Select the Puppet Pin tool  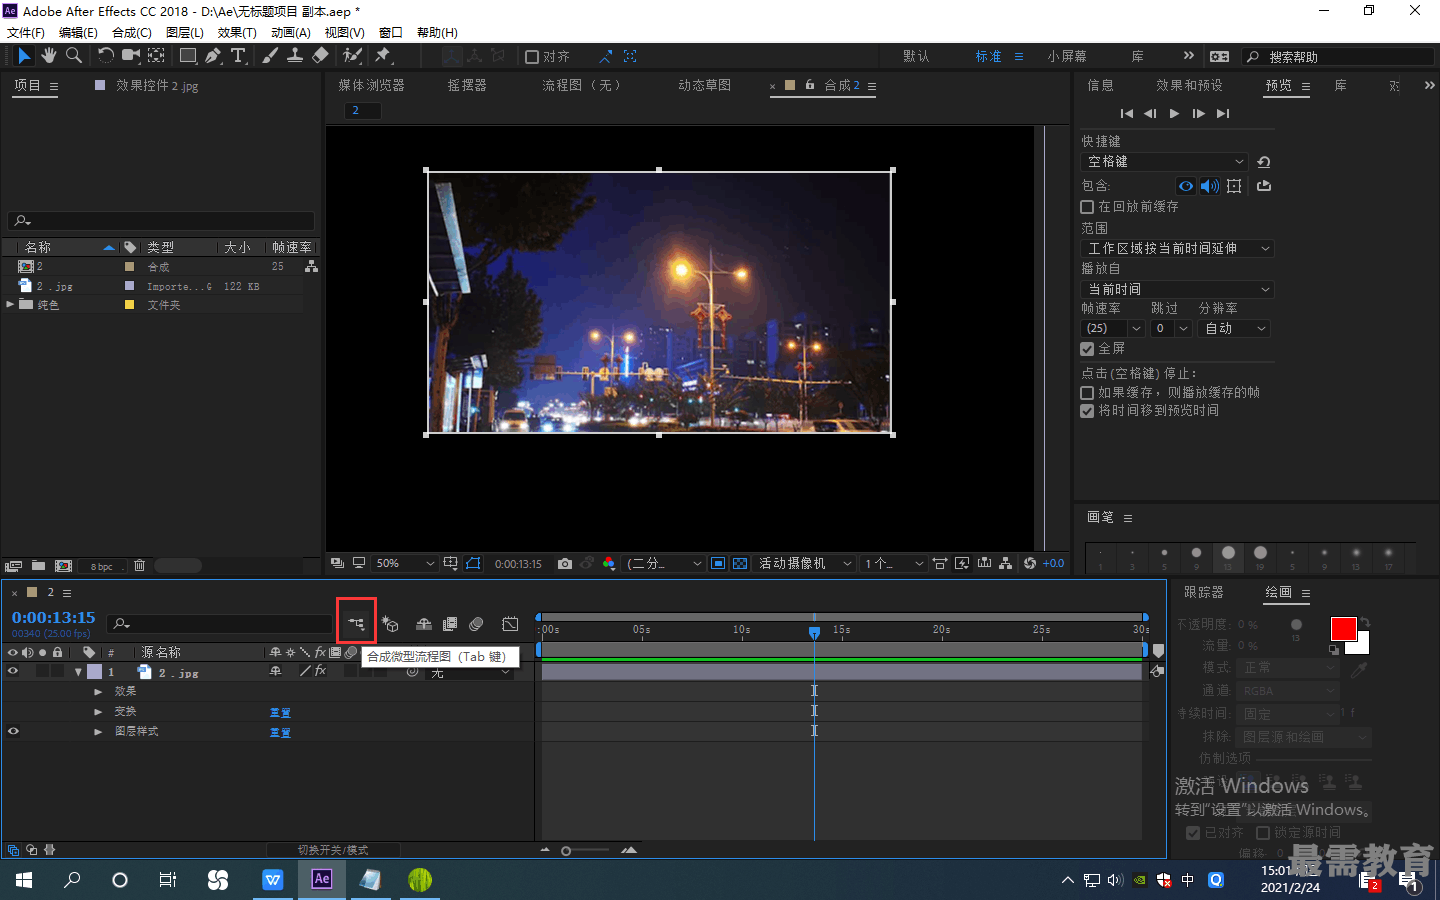click(382, 56)
